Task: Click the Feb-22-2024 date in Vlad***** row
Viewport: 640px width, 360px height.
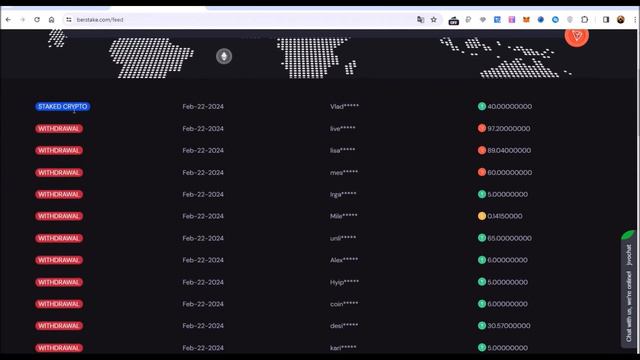Action: pos(203,107)
